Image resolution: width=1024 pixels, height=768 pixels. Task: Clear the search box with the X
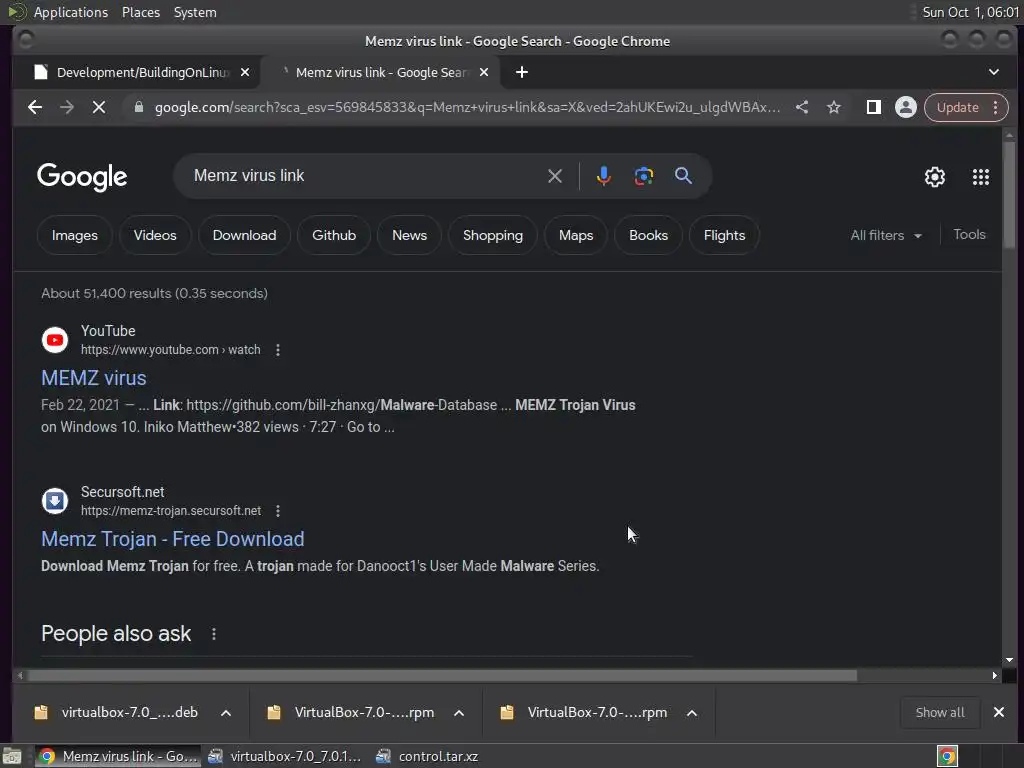(x=554, y=176)
